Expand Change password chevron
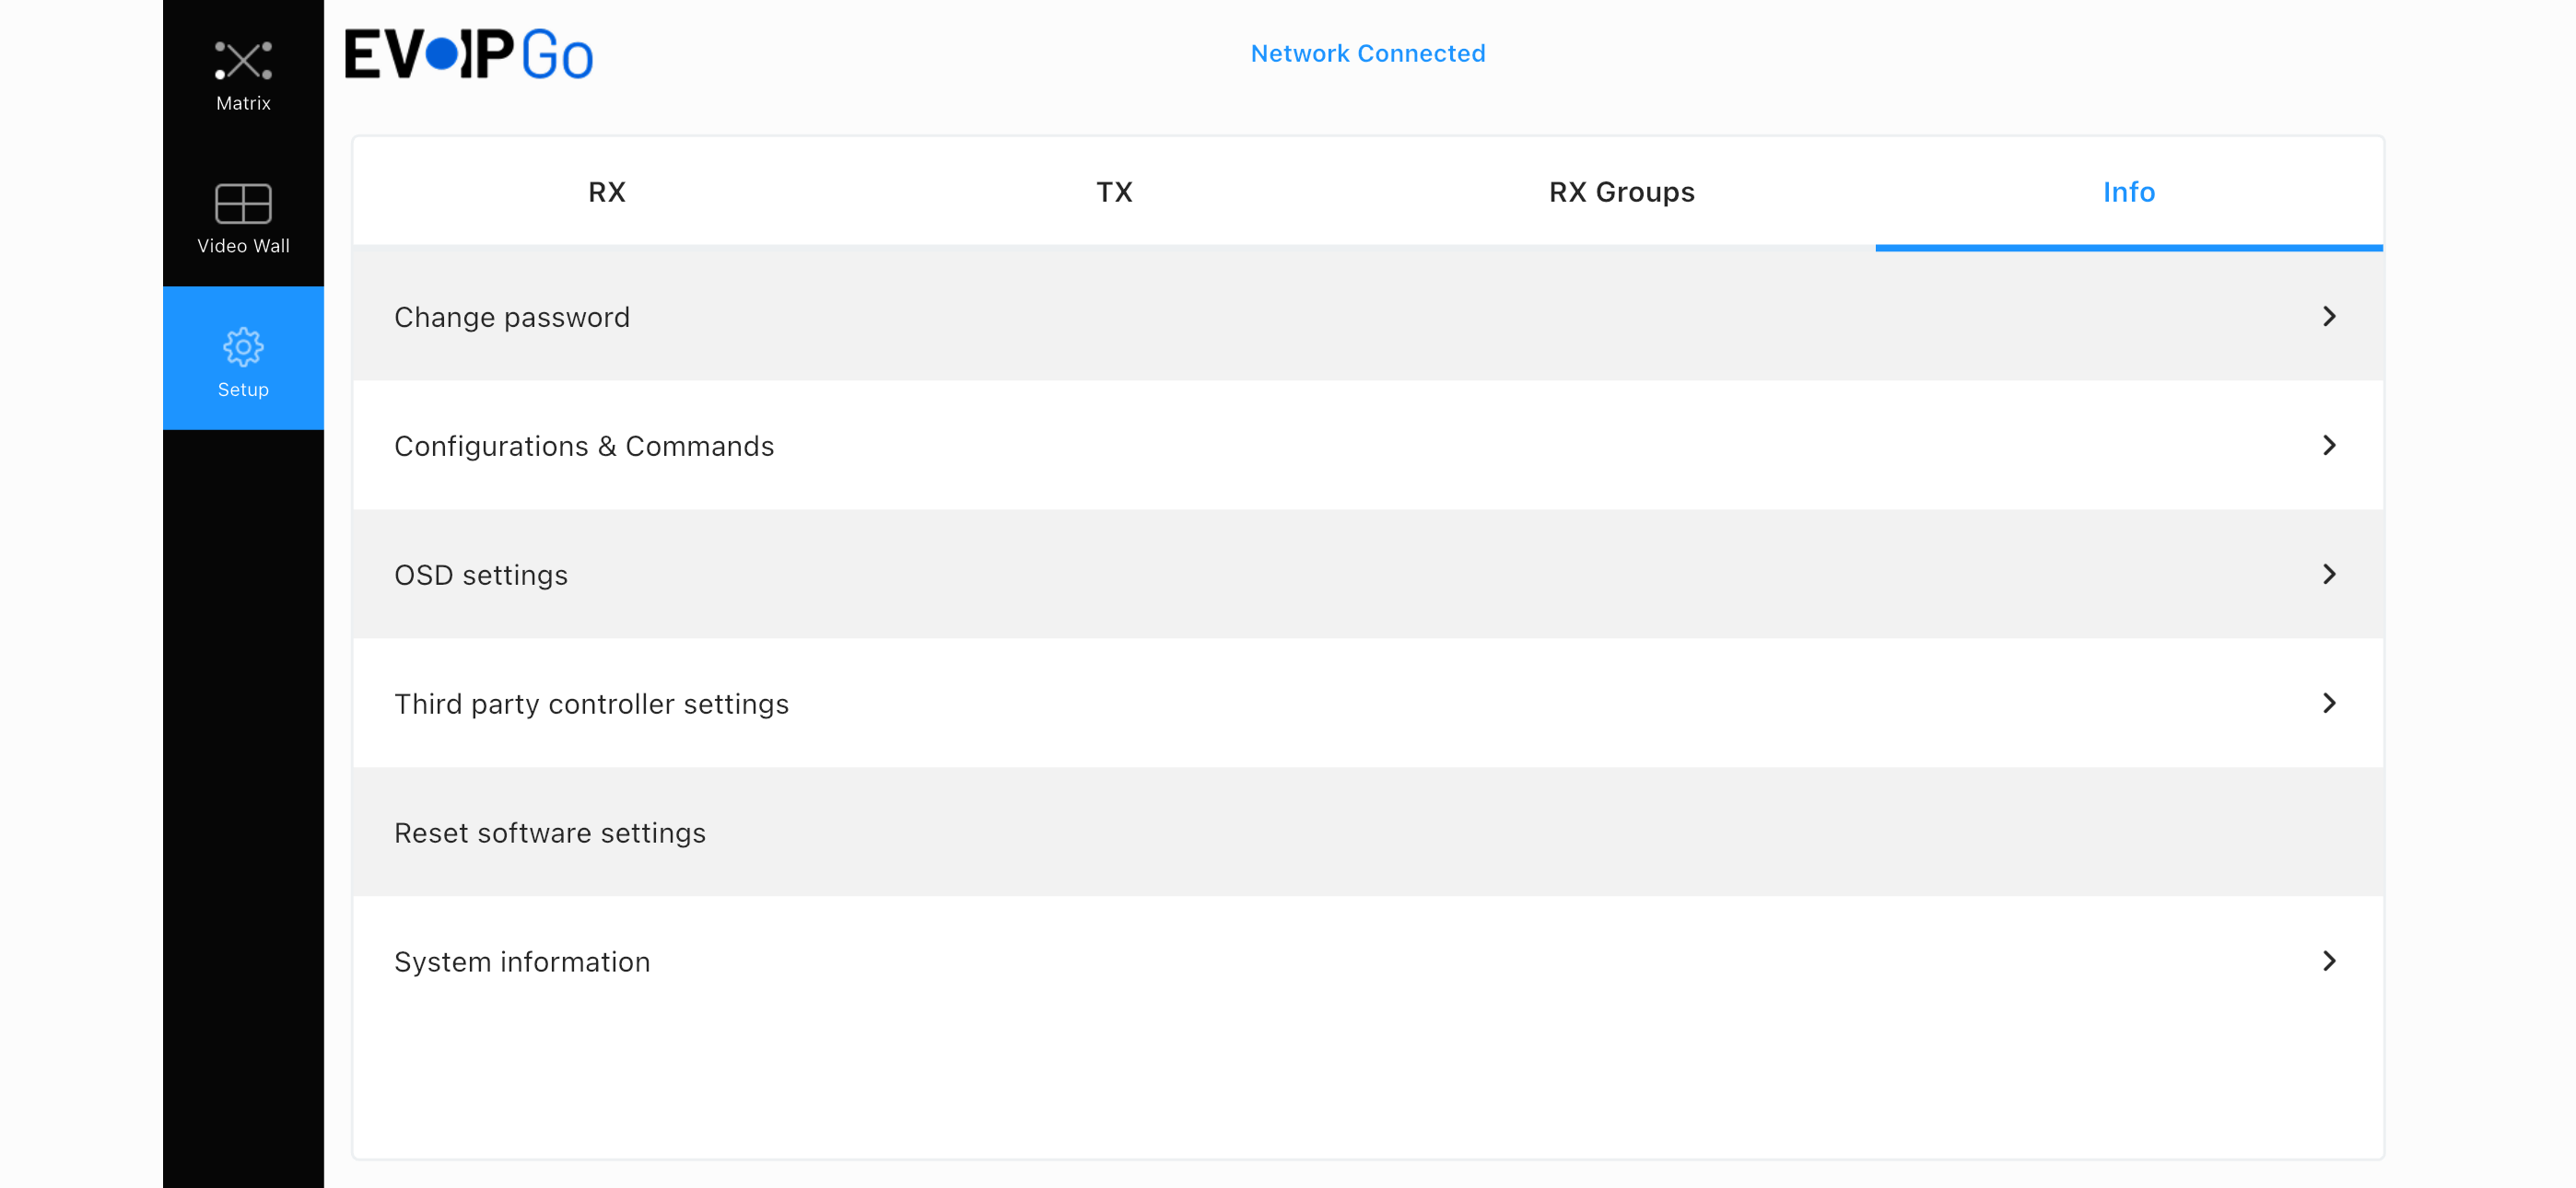This screenshot has width=2576, height=1188. [x=2329, y=316]
